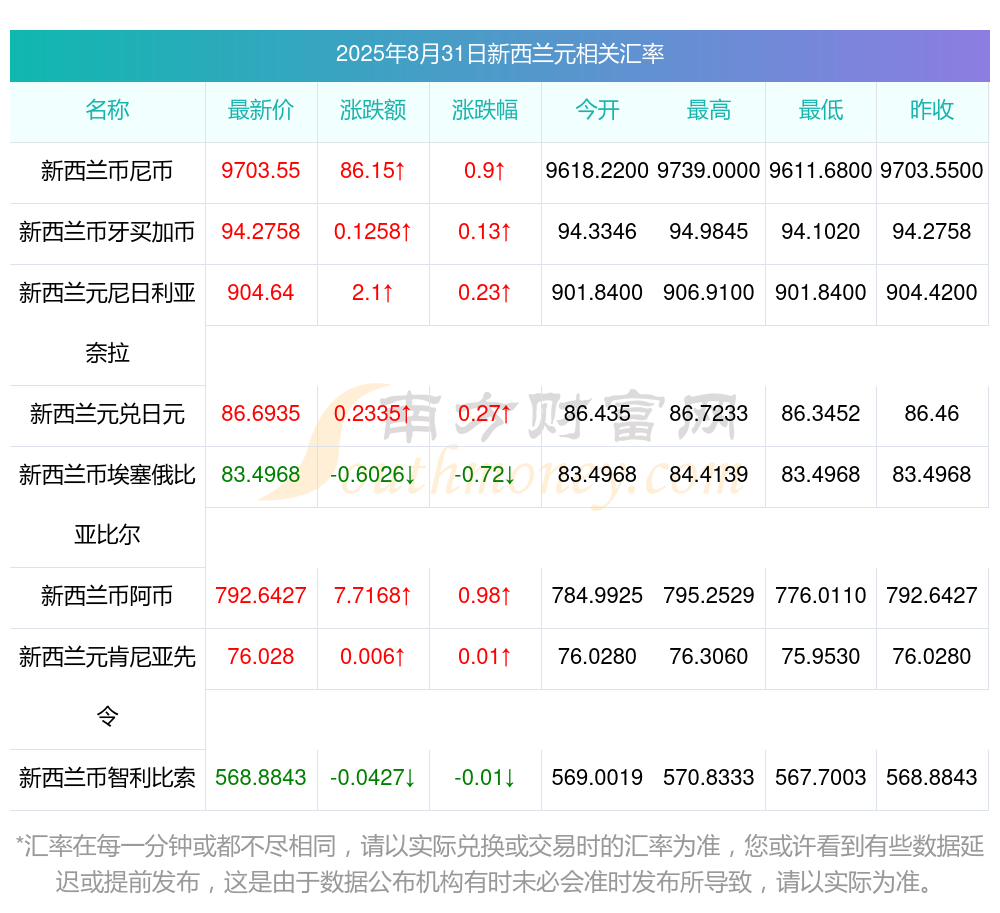This screenshot has width=1000, height=913.
Task: Click change amount 7.7168↑
Action: coord(372,595)
